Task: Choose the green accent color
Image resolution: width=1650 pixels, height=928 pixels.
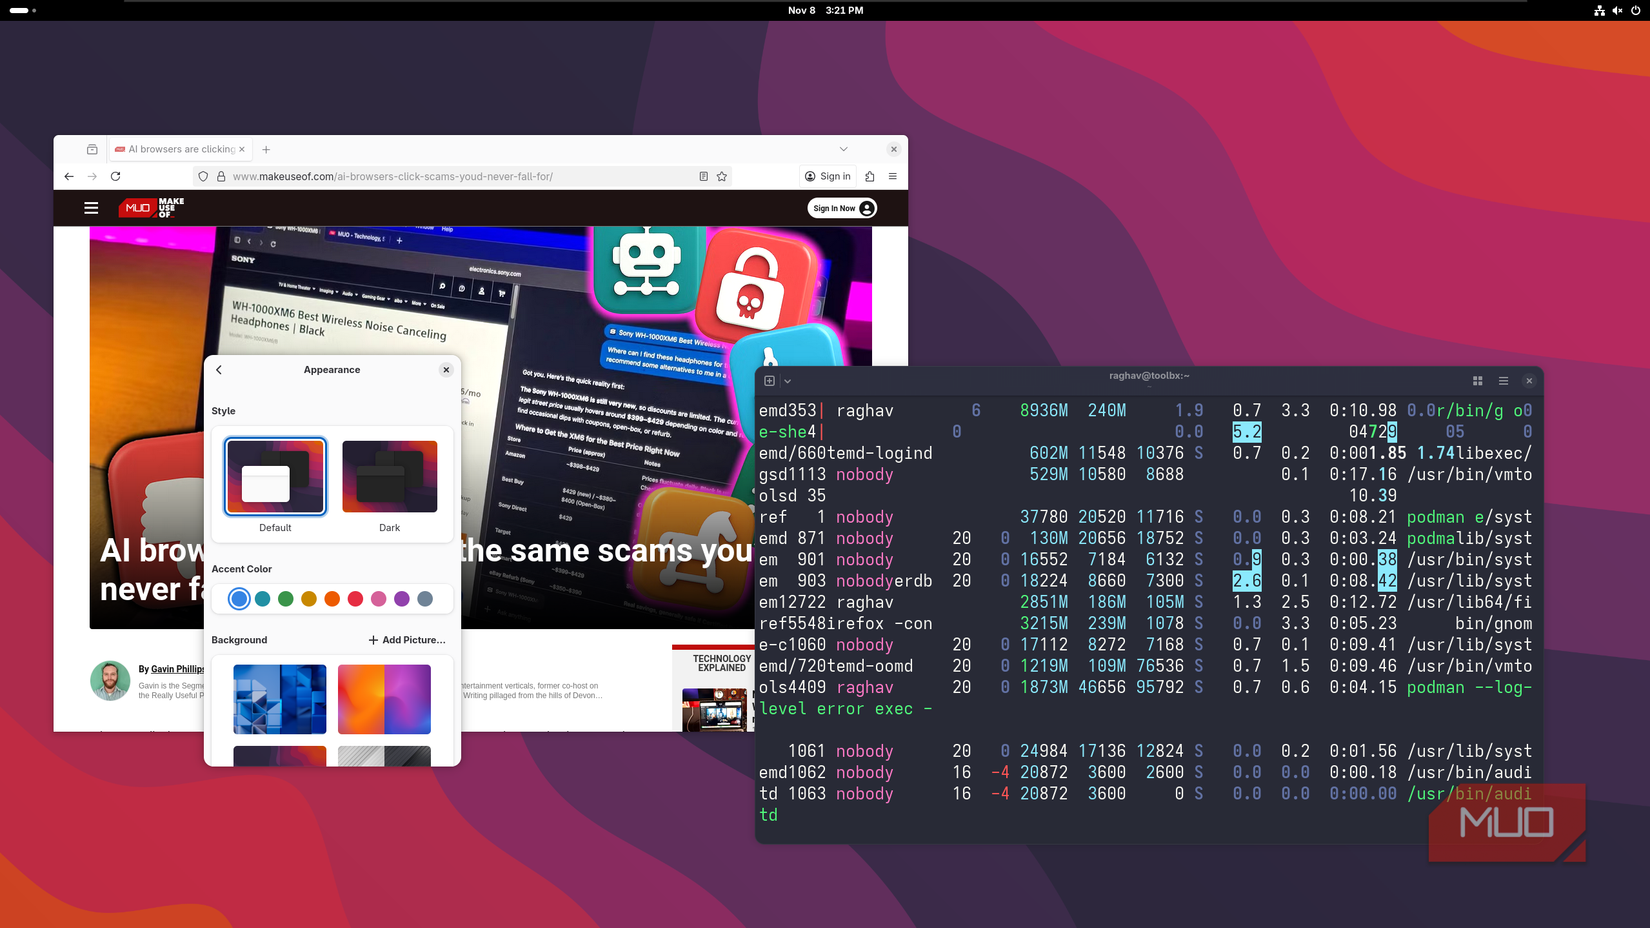Action: coord(286,599)
